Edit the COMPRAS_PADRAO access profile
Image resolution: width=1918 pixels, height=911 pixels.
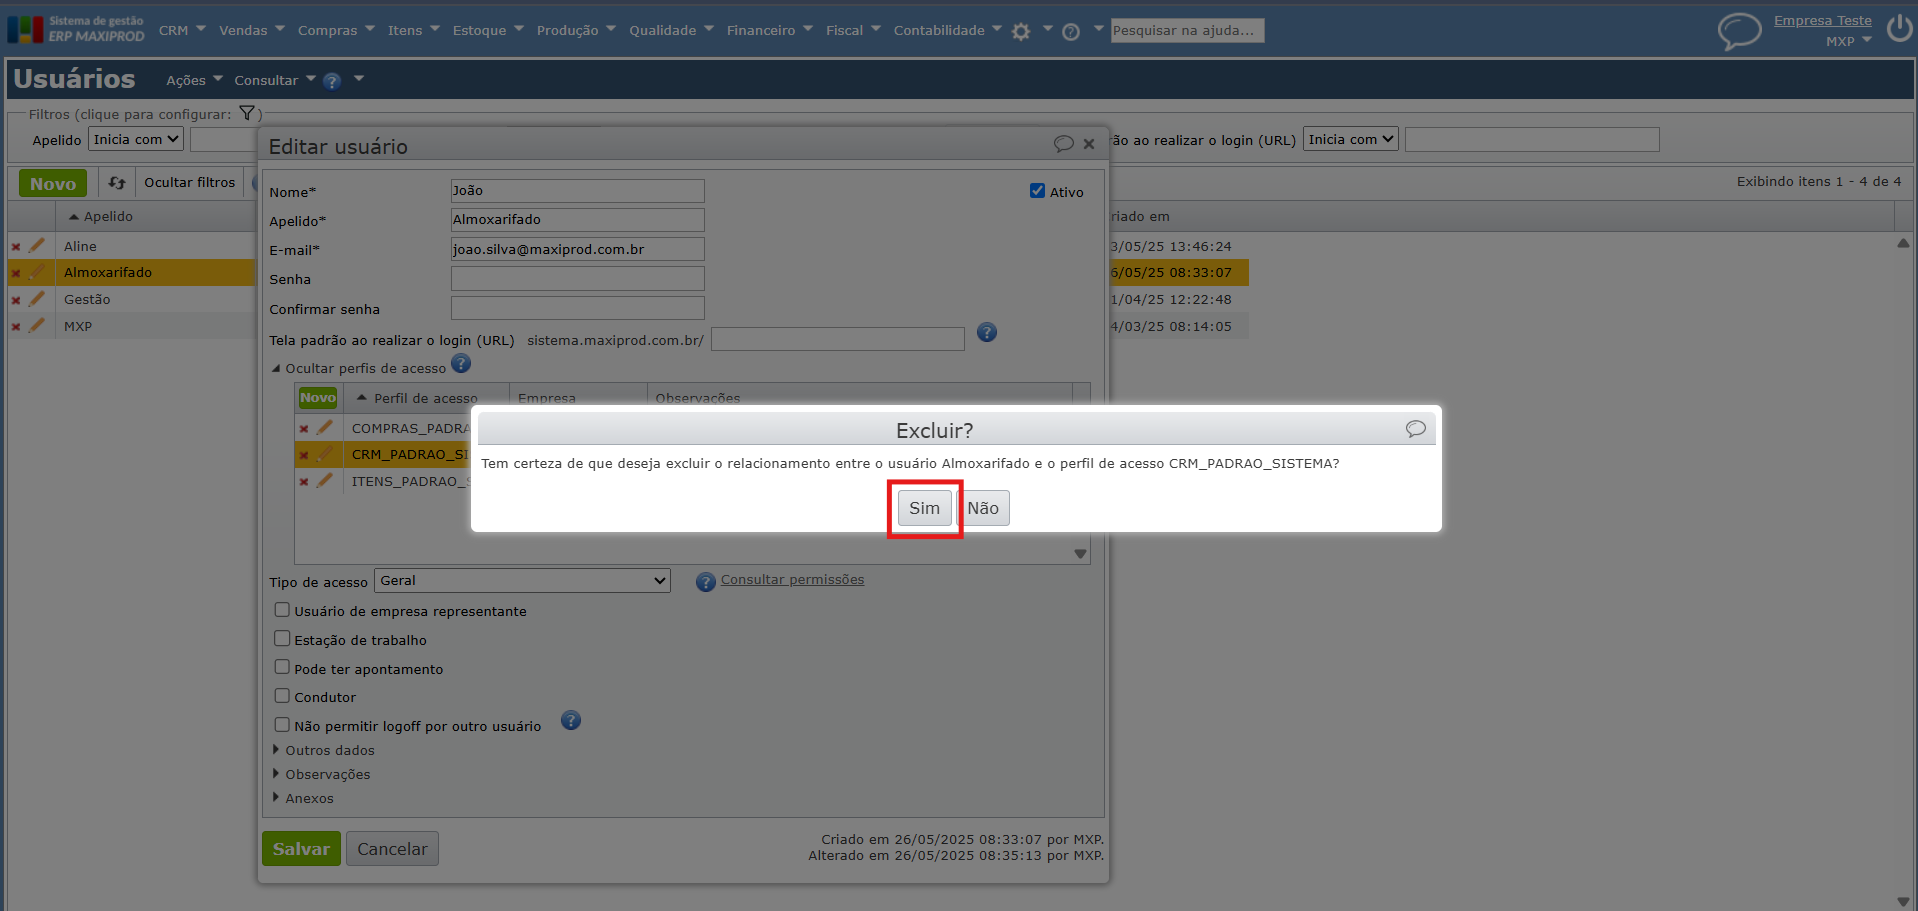324,428
